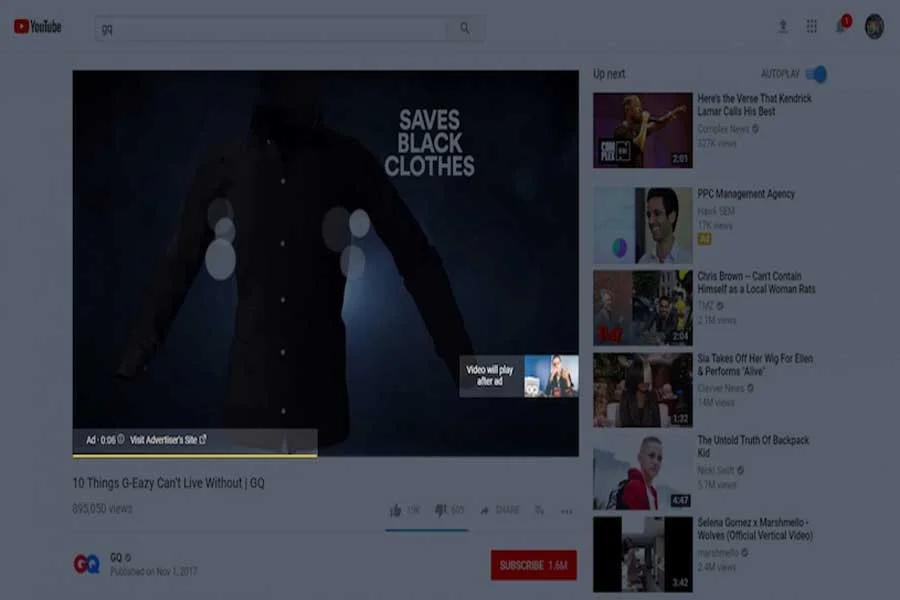
Task: Click the Video will play after ad preview
Action: pyautogui.click(x=518, y=376)
